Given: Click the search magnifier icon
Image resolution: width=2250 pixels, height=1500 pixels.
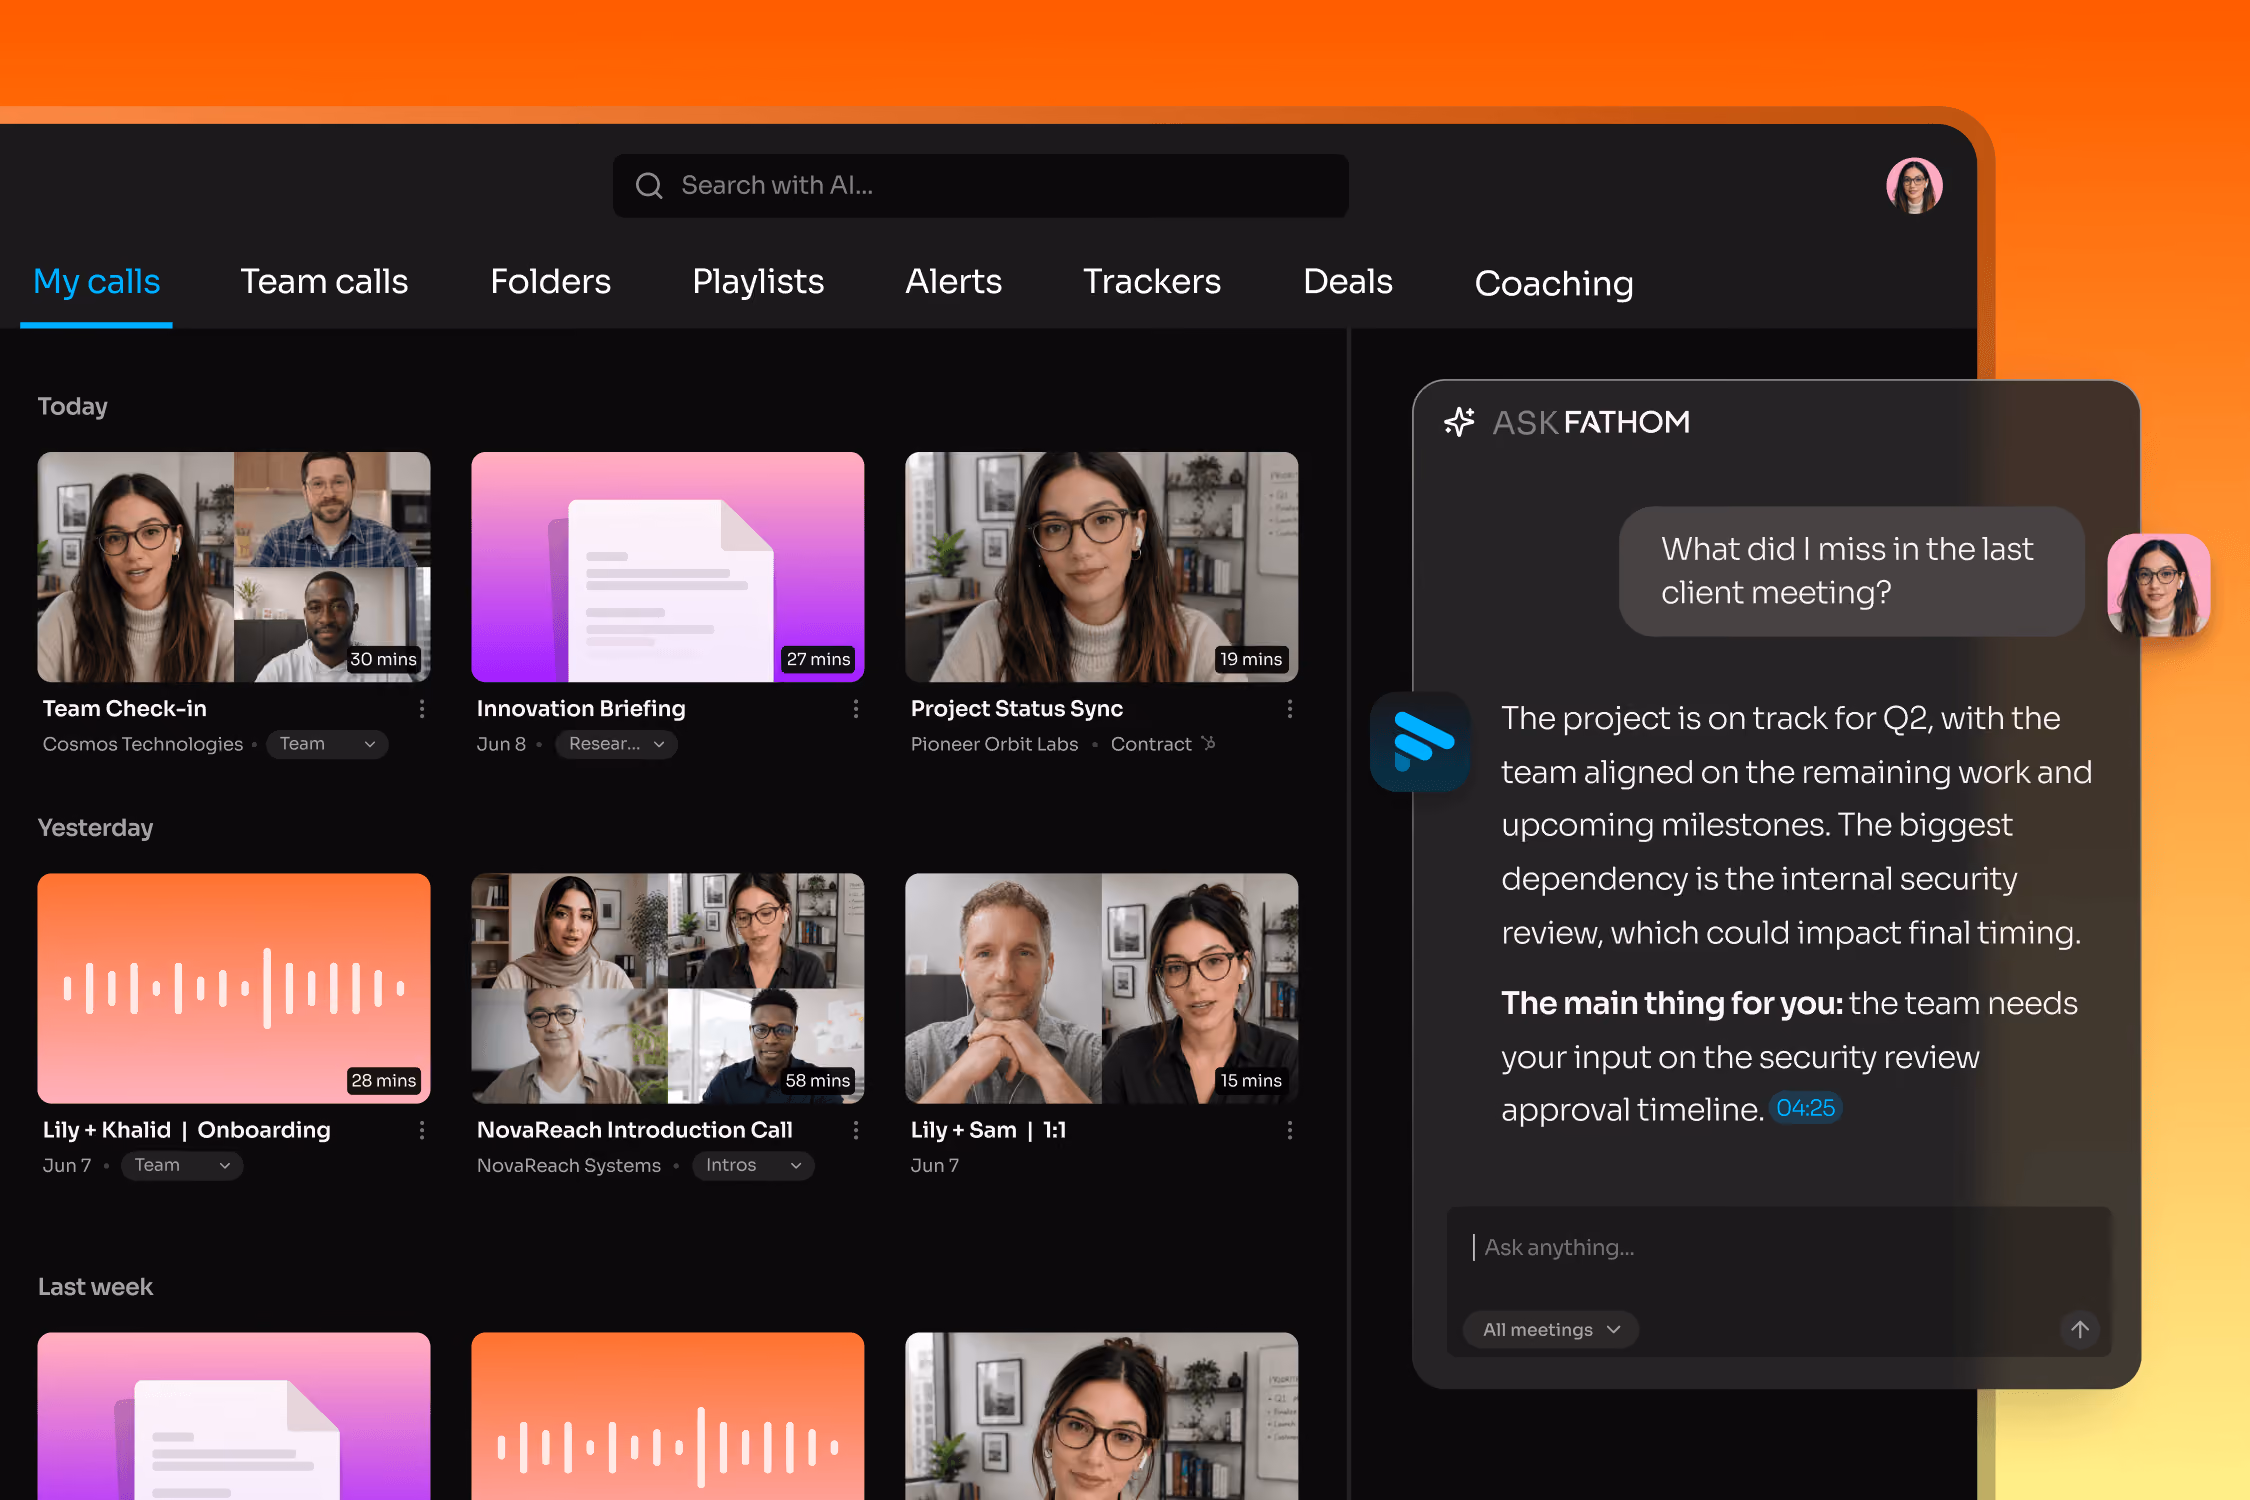Looking at the screenshot, I should [649, 186].
